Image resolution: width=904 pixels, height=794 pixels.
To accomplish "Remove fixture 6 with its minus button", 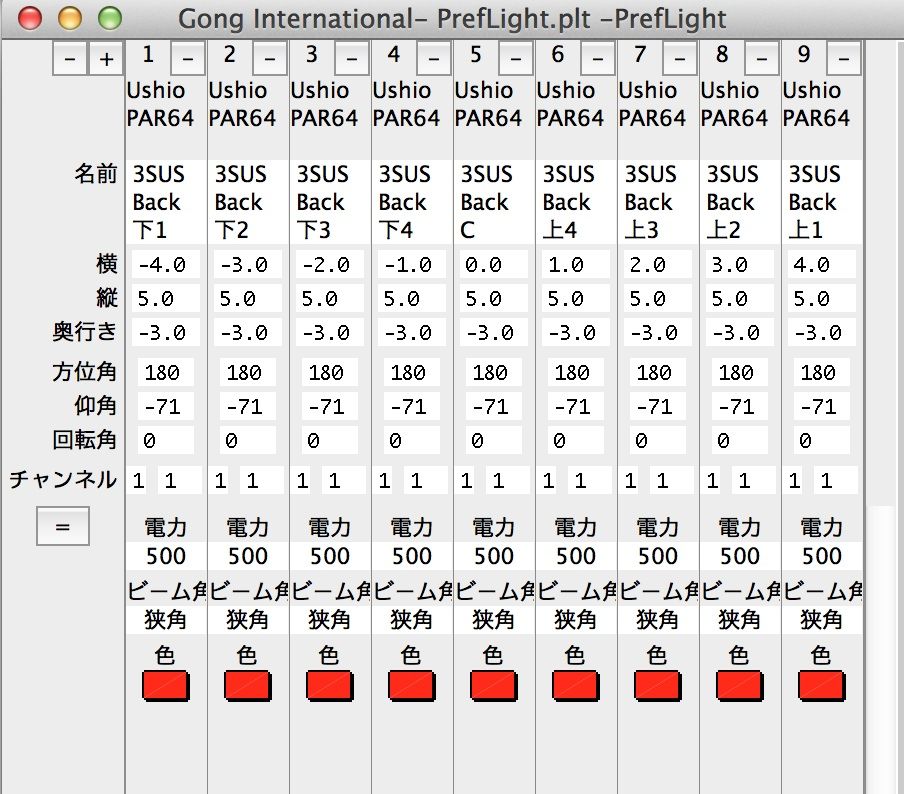I will 597,58.
